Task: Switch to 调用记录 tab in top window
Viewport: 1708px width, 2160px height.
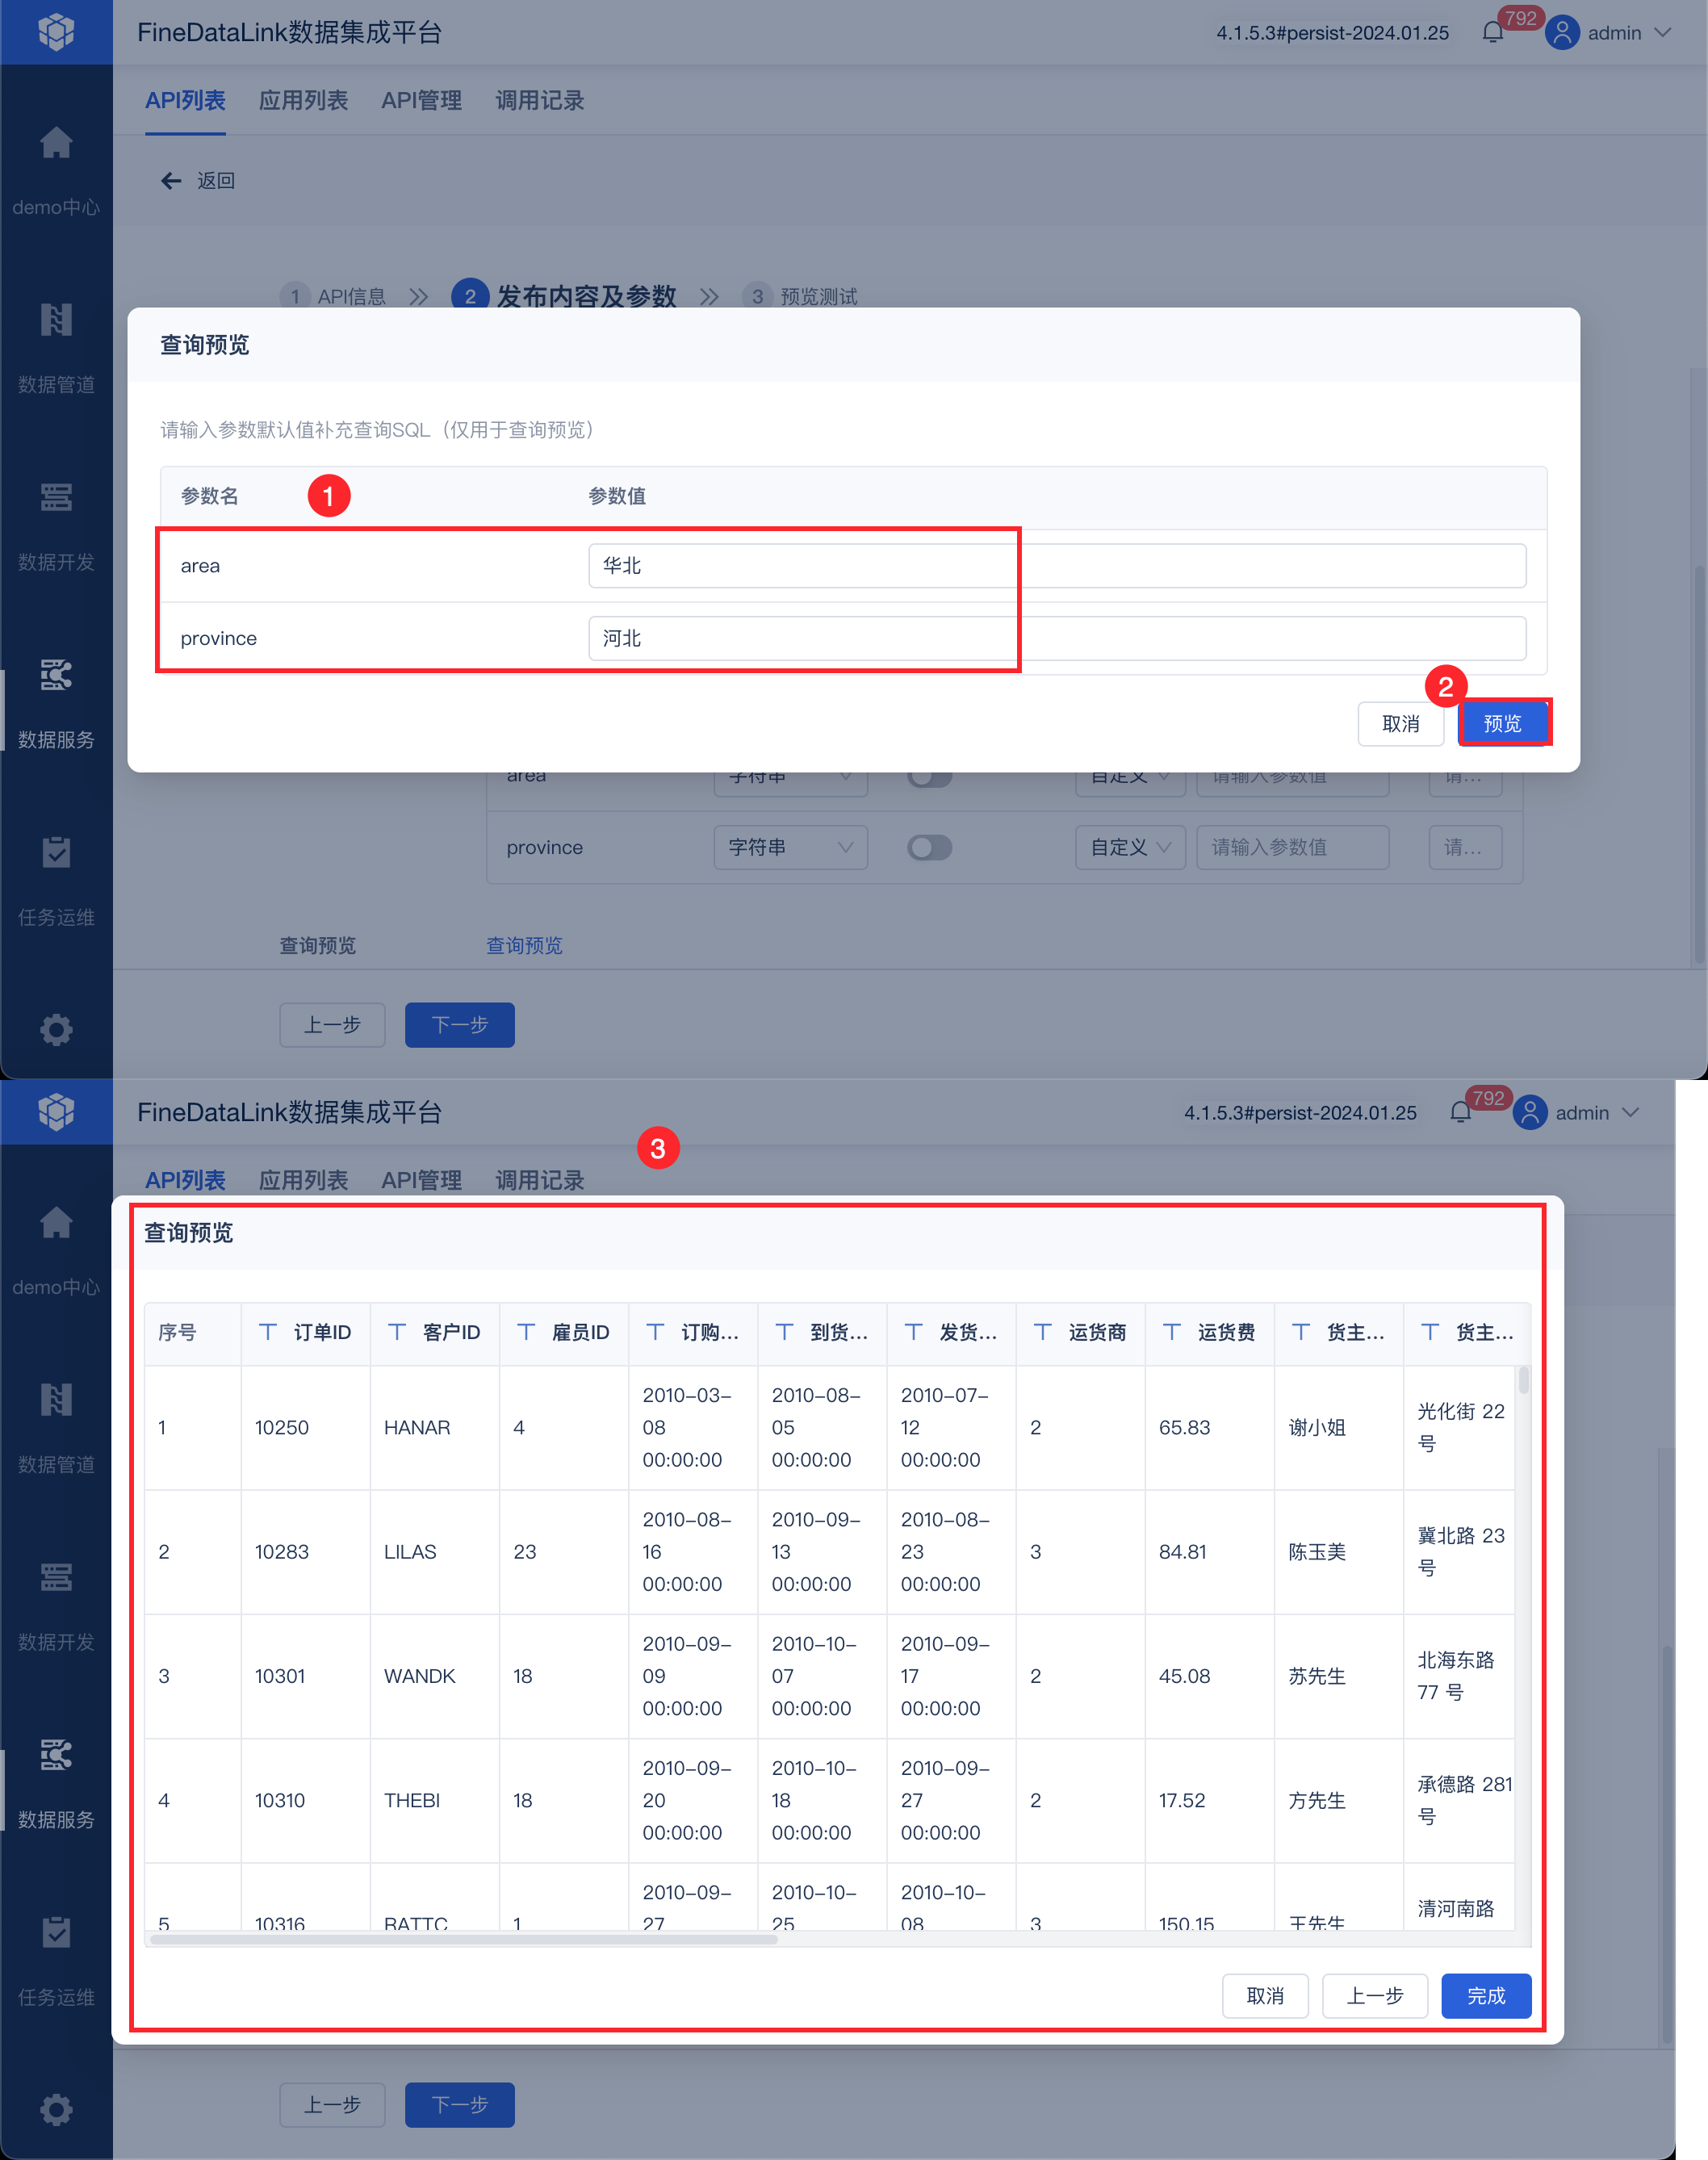Action: (x=539, y=101)
